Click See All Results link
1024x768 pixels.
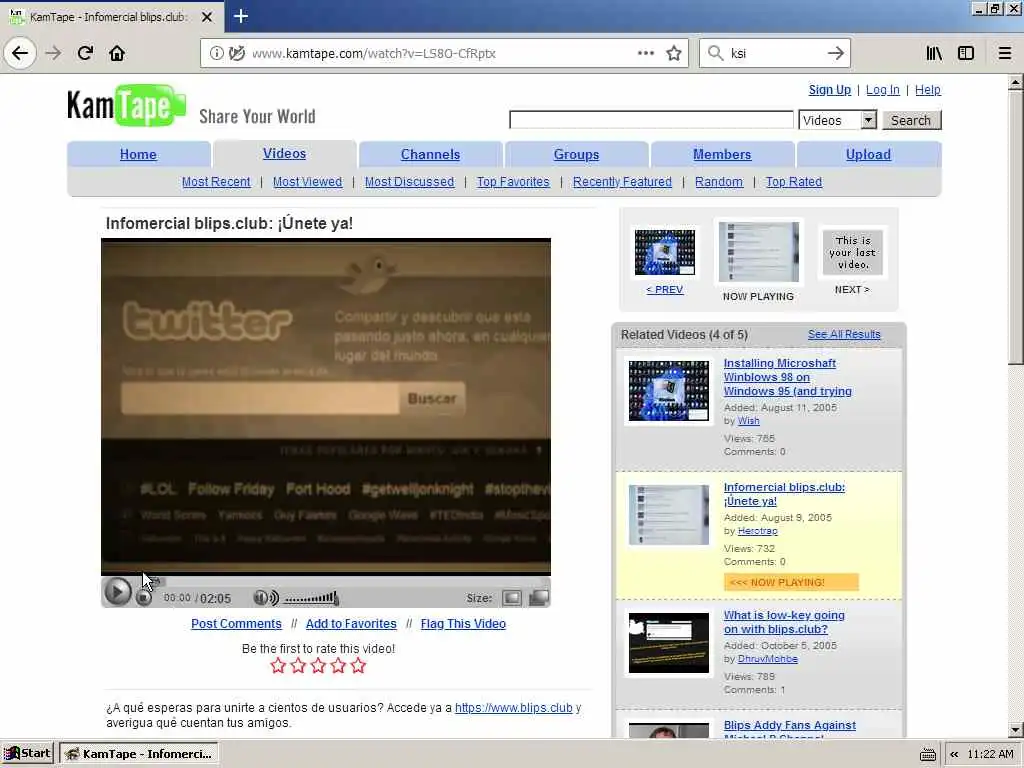click(844, 334)
